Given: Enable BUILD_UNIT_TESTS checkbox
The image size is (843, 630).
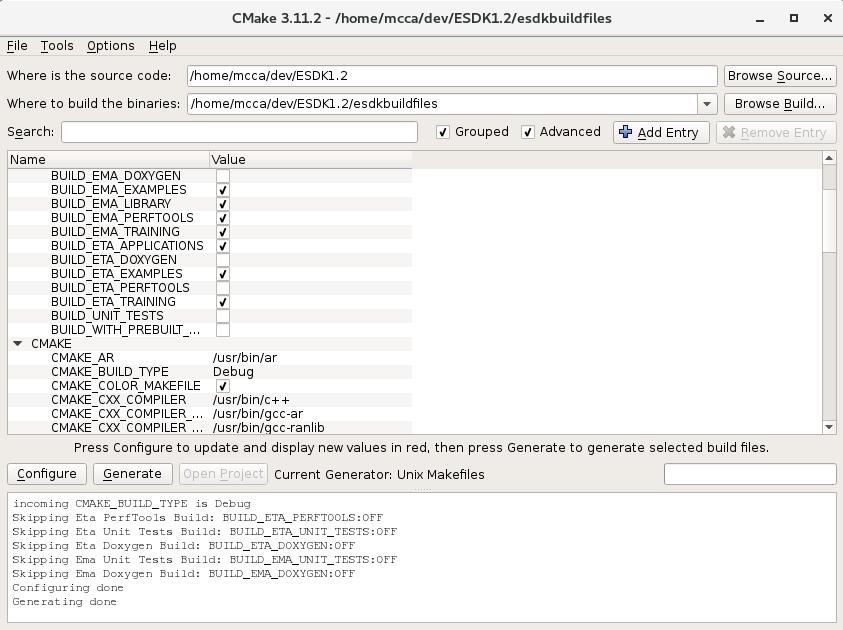Looking at the screenshot, I should [223, 316].
